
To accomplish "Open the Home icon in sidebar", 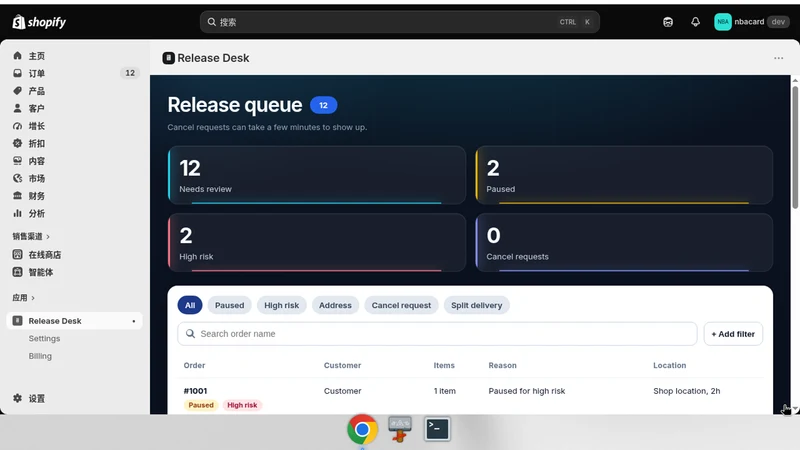I will pos(17,56).
